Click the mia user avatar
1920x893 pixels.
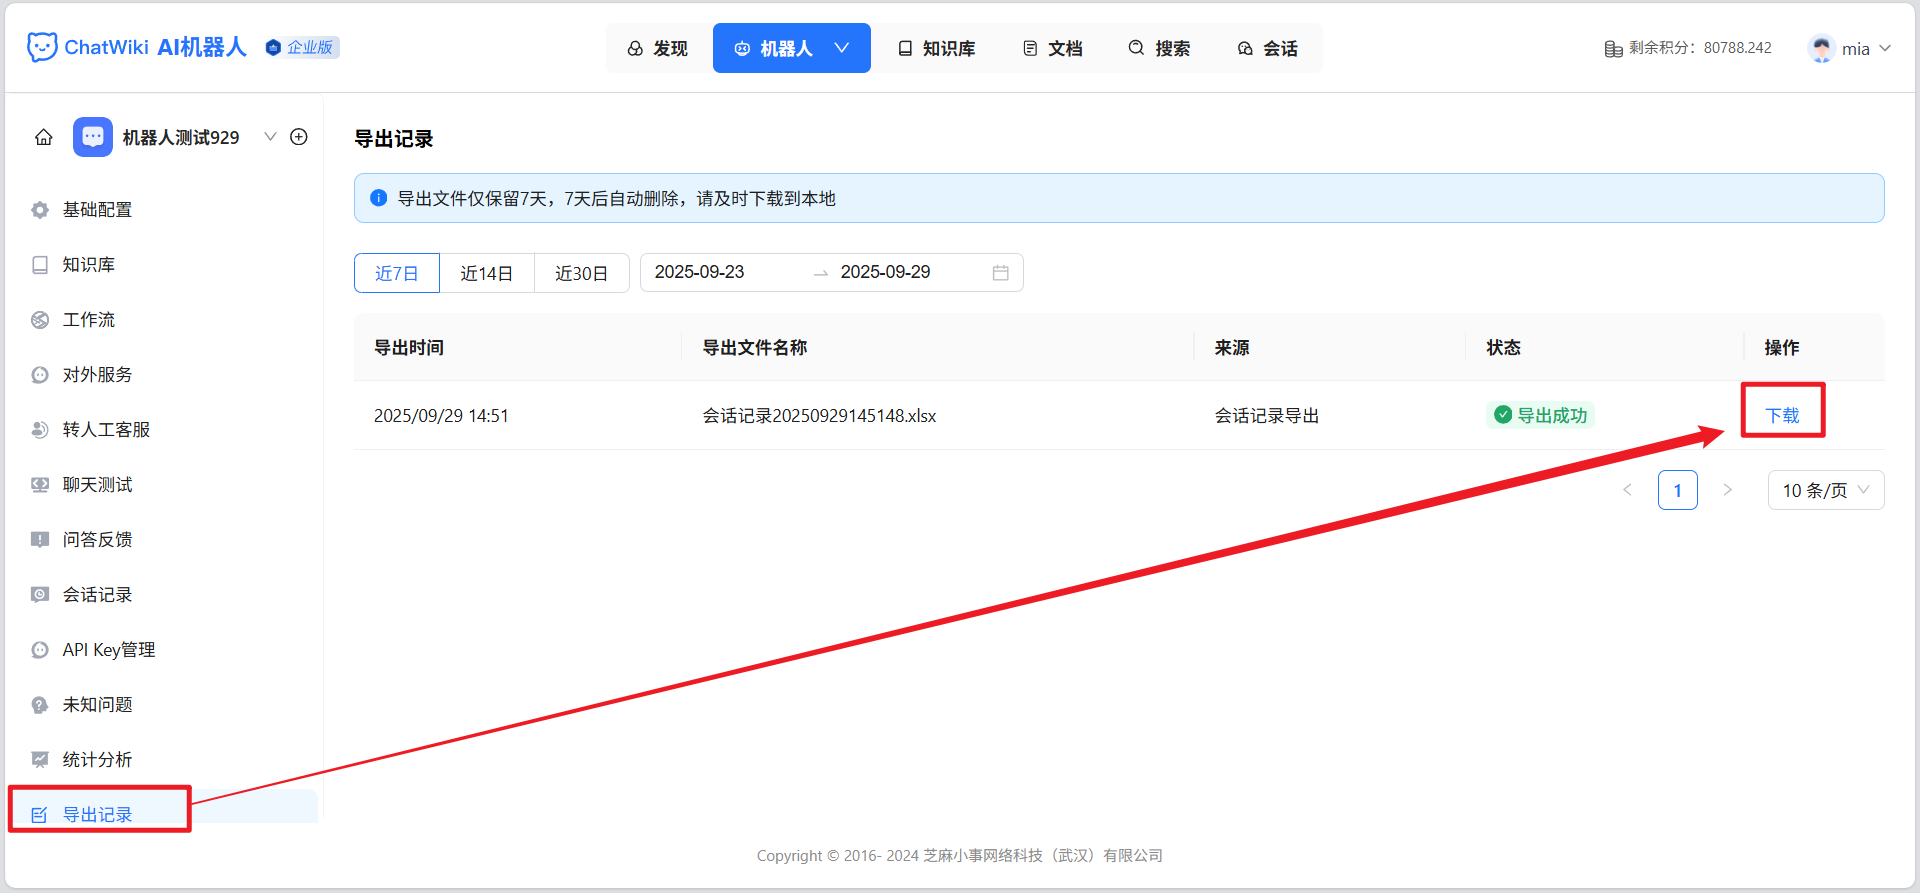[1822, 48]
